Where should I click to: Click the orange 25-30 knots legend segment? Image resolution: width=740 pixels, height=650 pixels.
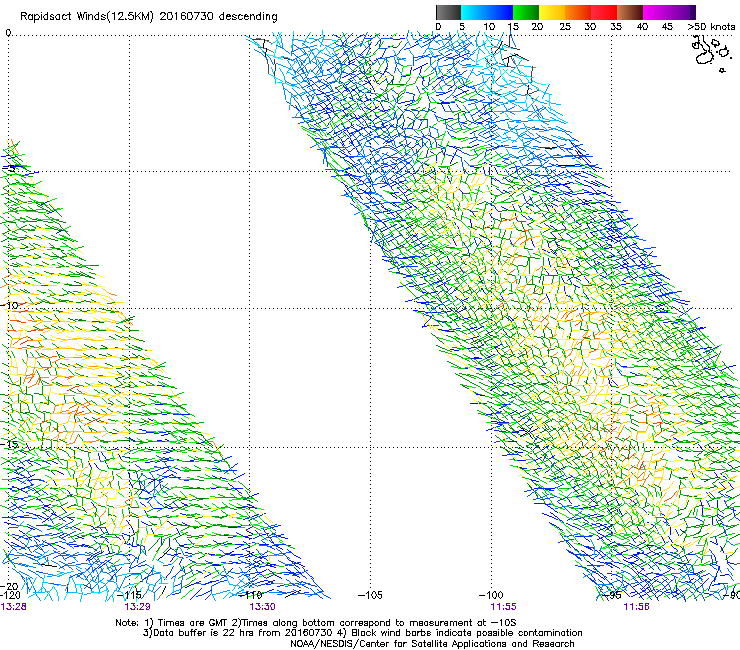578,12
